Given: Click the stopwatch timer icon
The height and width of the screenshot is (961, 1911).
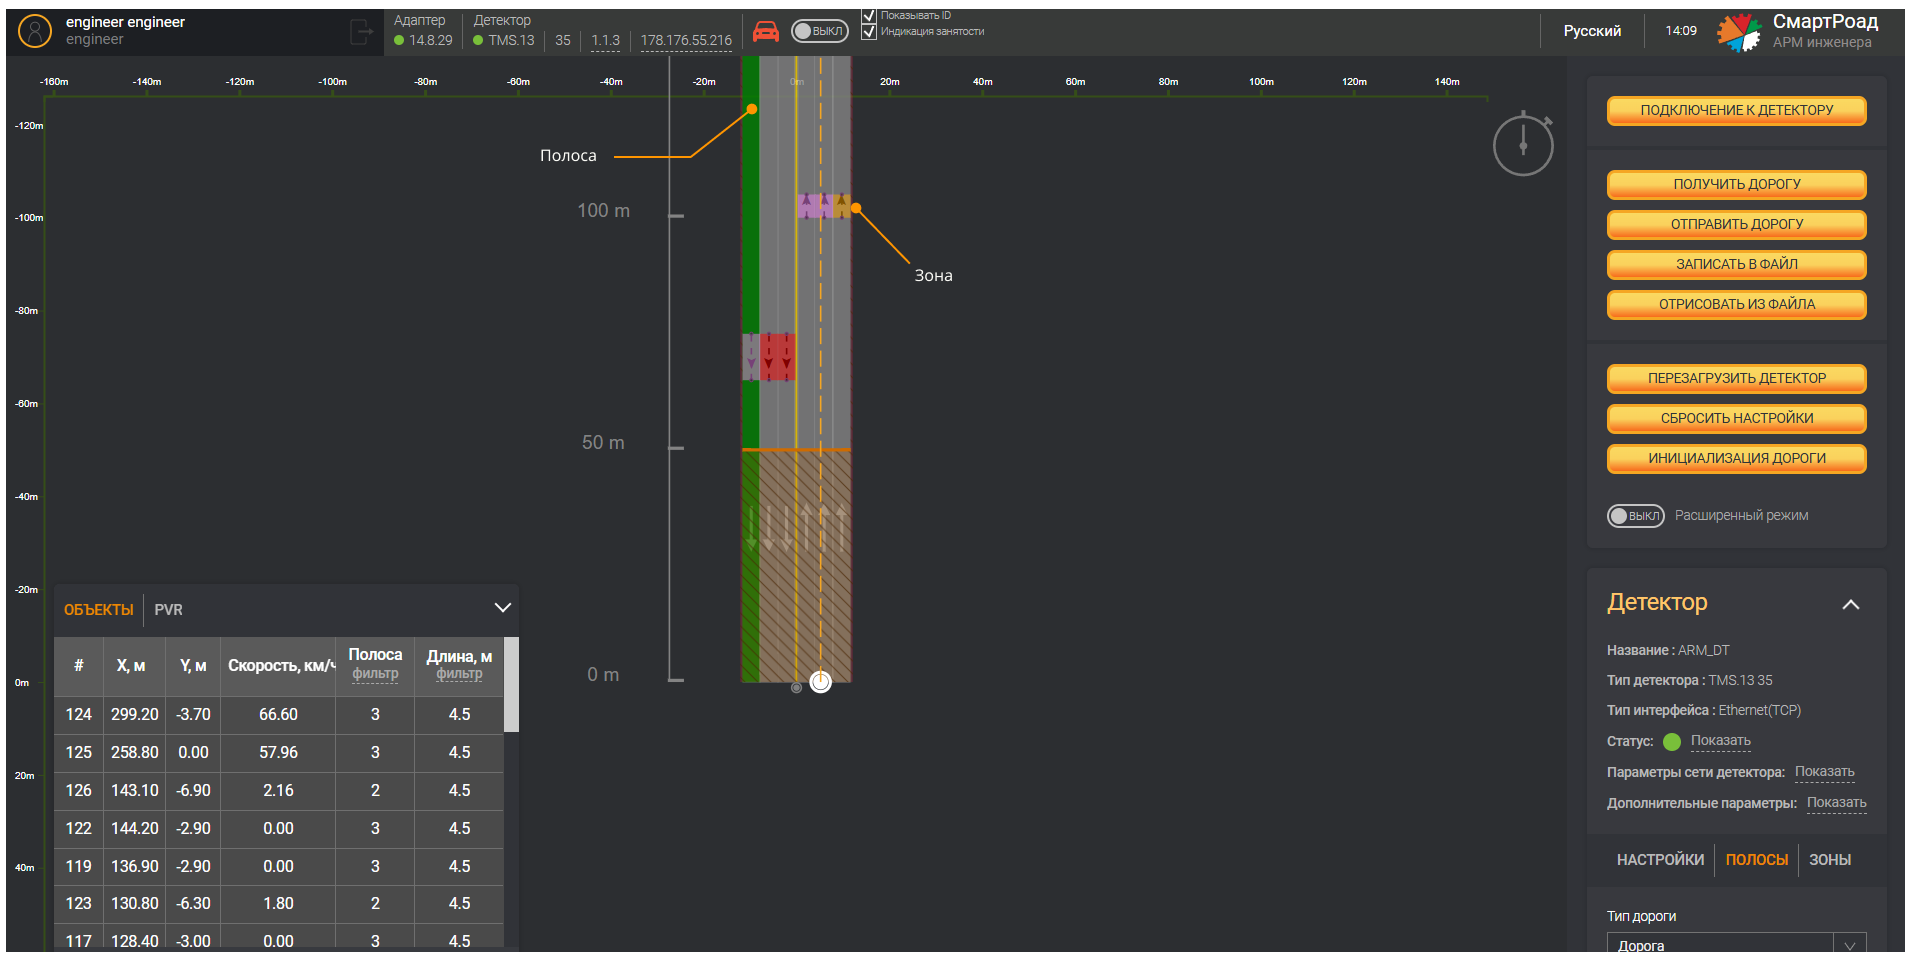Looking at the screenshot, I should [1523, 143].
